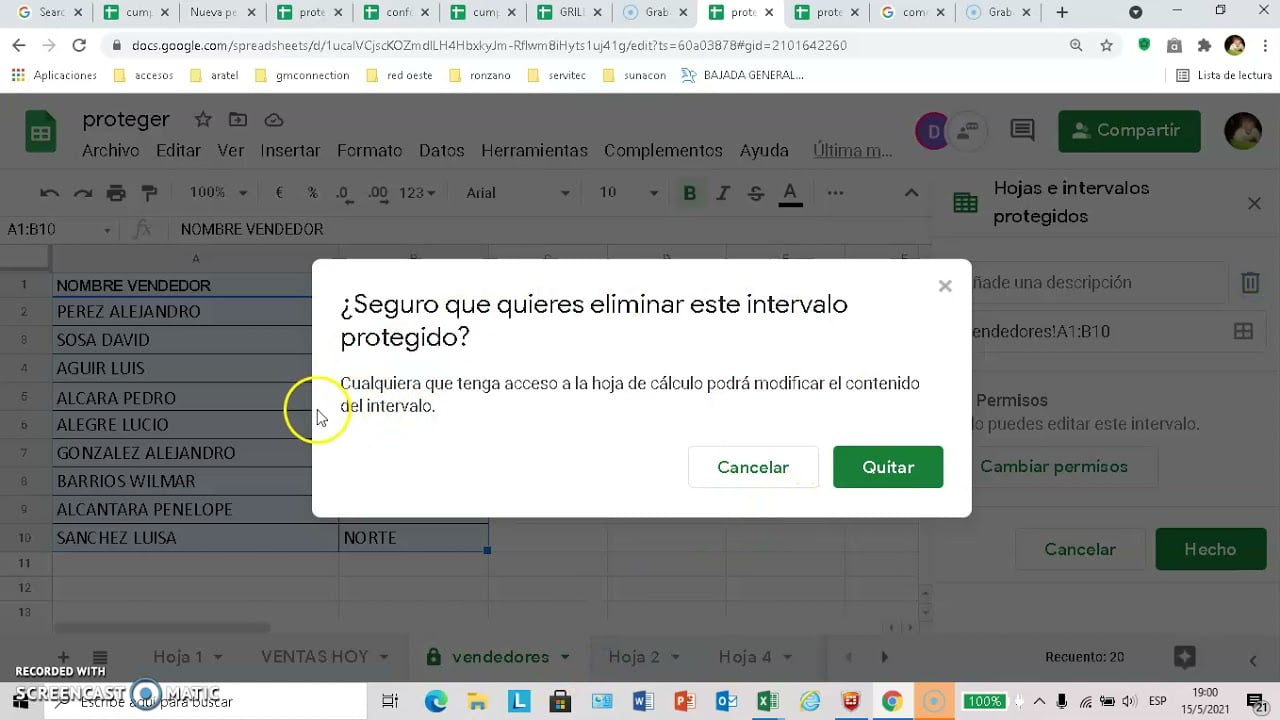The height and width of the screenshot is (720, 1280).
Task: Click the cloud document status icon
Action: [x=273, y=120]
